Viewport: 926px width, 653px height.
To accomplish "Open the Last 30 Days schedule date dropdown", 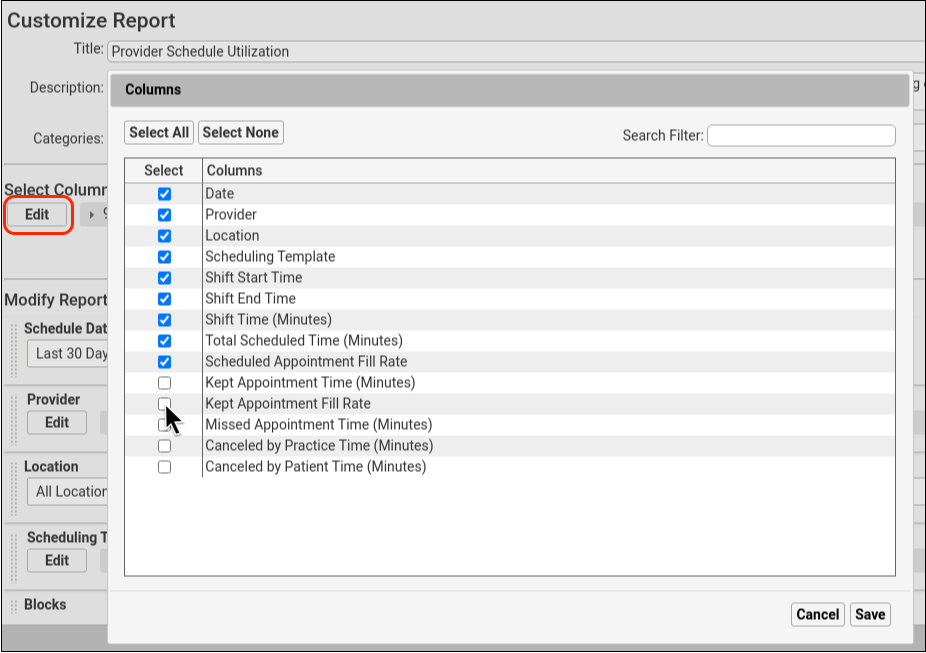I will pos(68,353).
